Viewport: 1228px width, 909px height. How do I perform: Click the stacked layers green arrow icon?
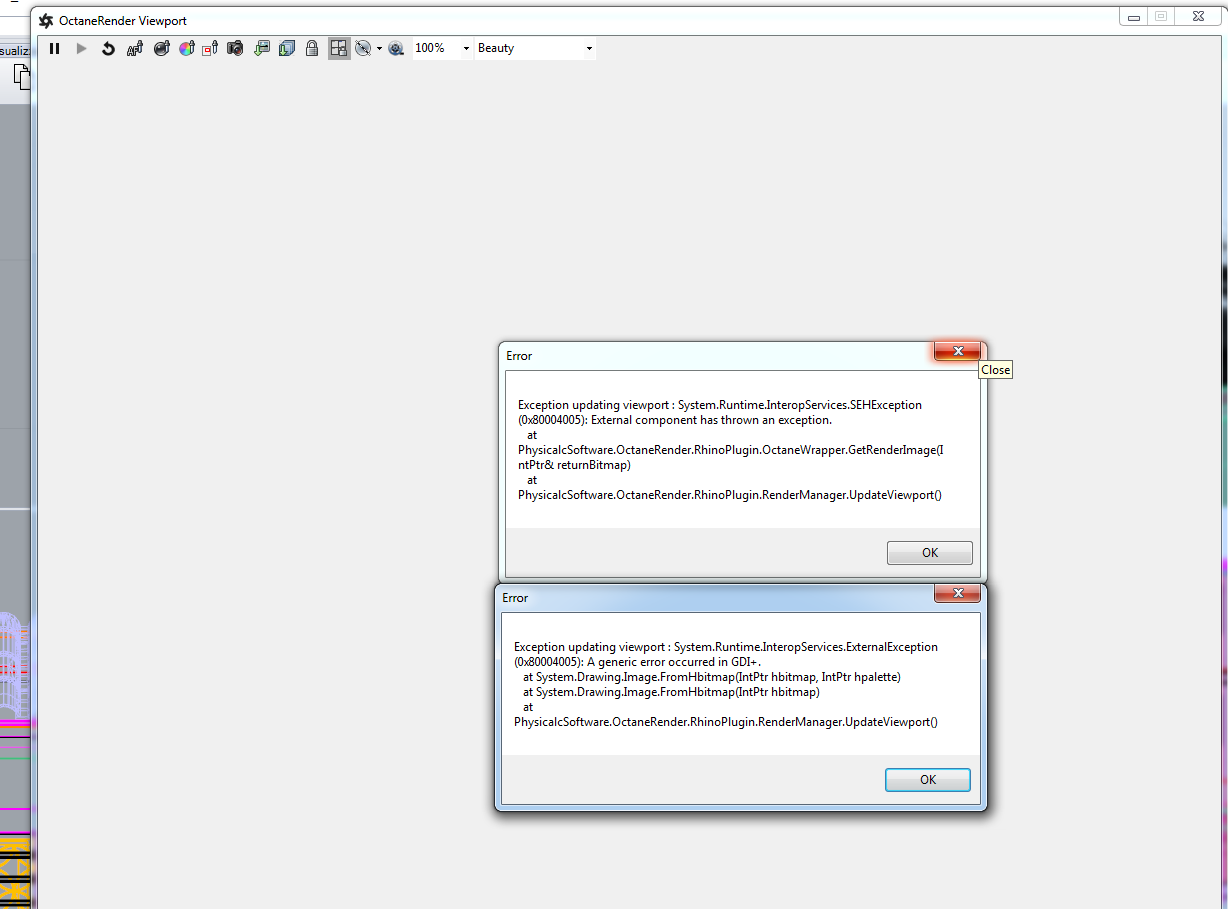[287, 48]
